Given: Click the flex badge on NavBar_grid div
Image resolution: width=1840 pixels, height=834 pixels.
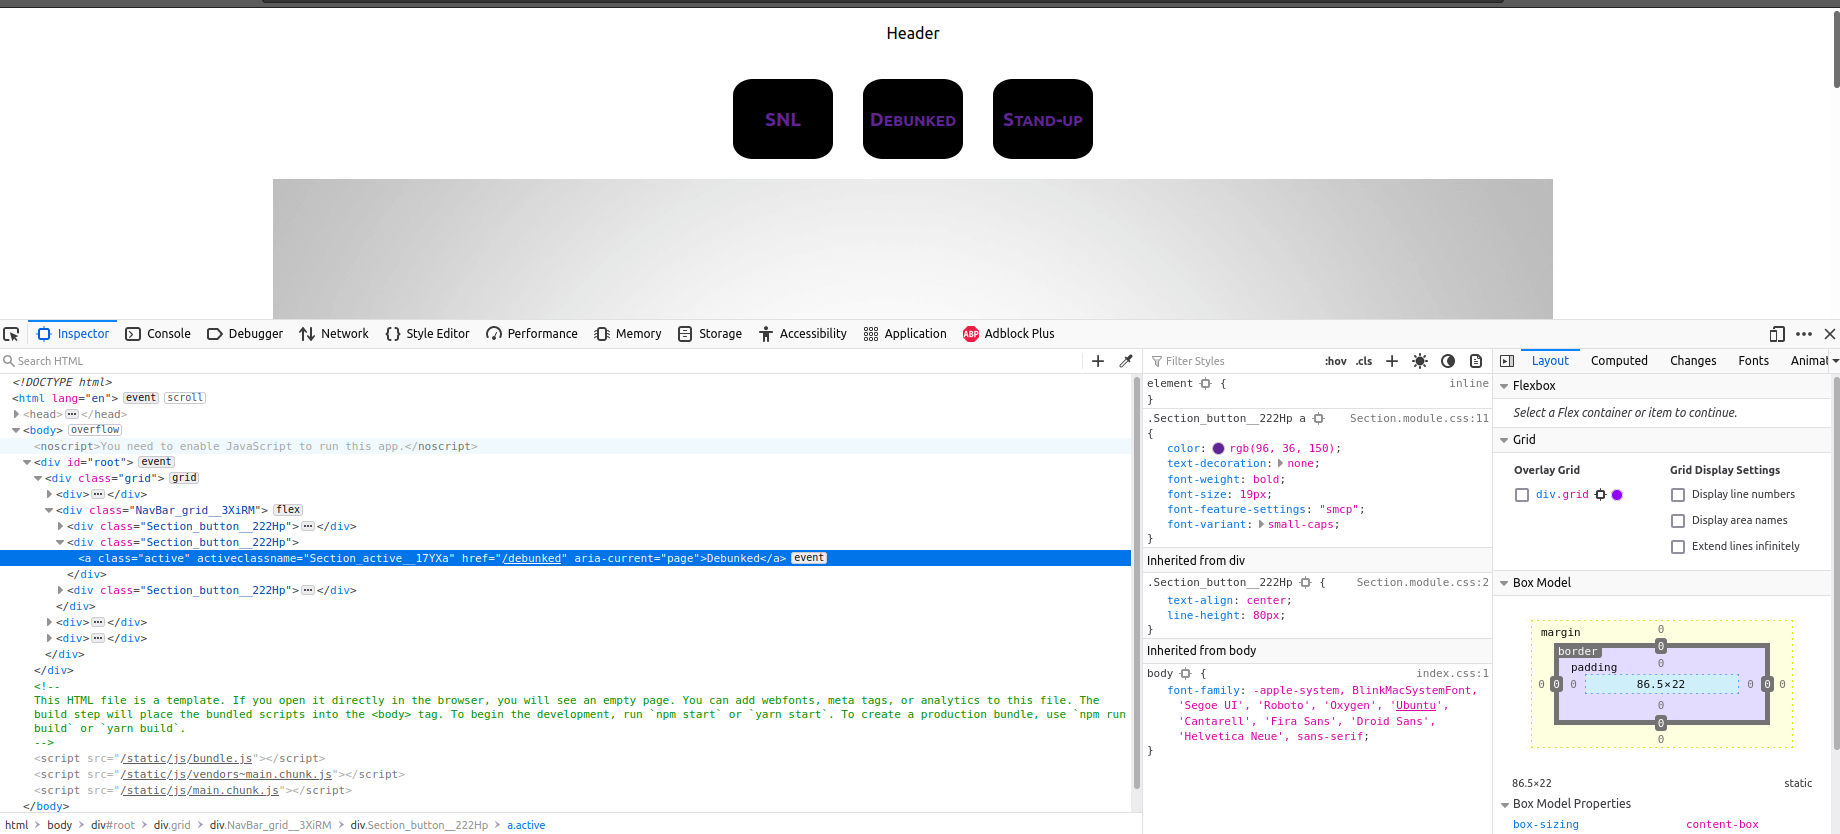Looking at the screenshot, I should 288,510.
